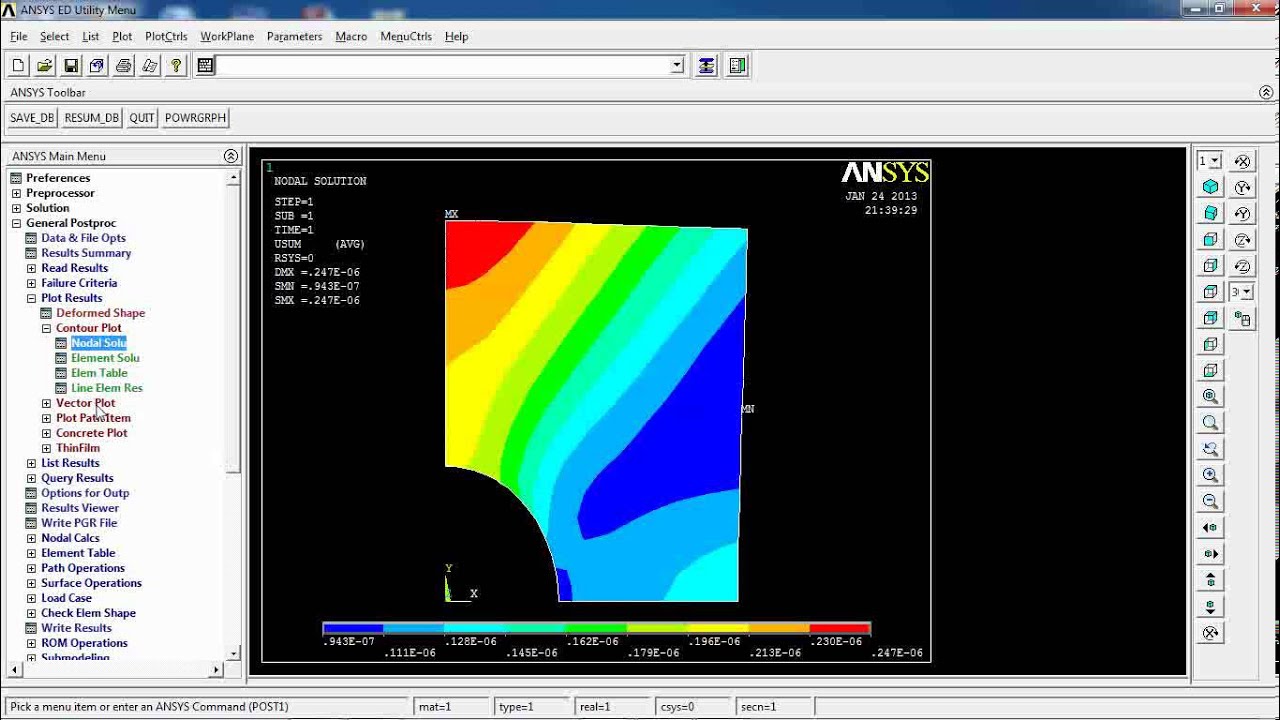Open the PlotCtrls menu
This screenshot has width=1280, height=720.
pos(166,36)
